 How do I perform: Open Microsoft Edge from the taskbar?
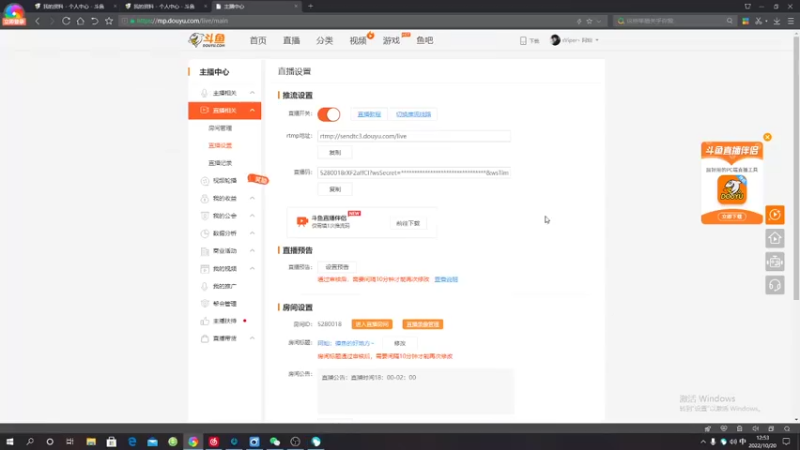point(132,441)
